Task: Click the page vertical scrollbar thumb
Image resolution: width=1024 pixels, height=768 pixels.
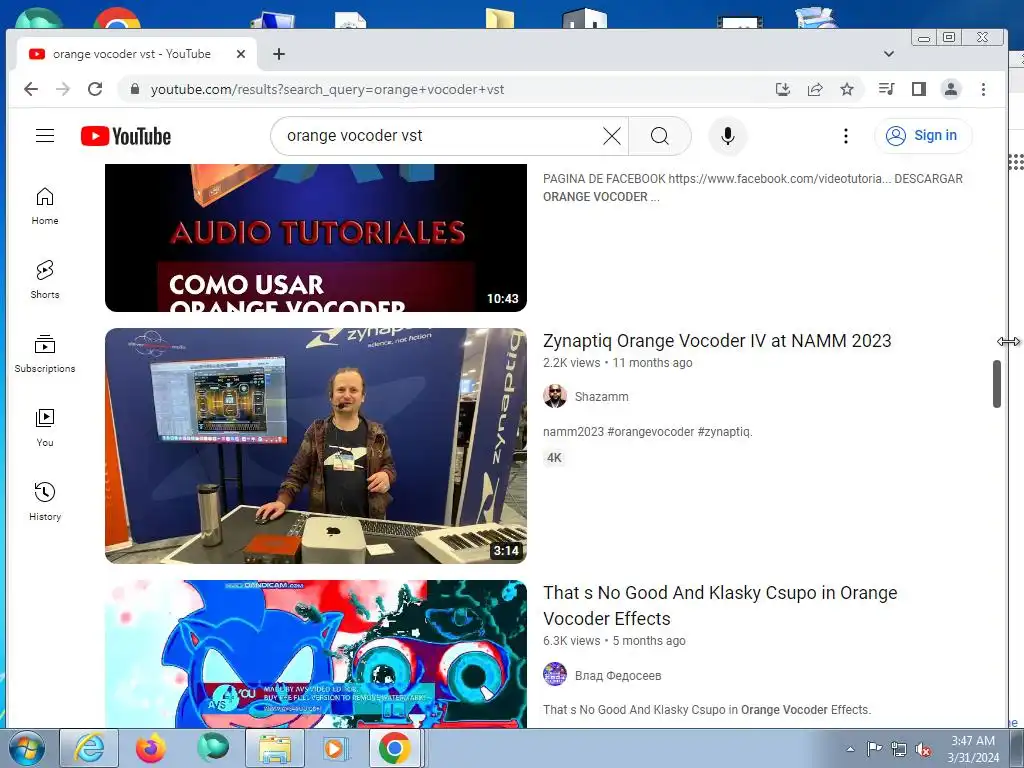Action: (997, 384)
